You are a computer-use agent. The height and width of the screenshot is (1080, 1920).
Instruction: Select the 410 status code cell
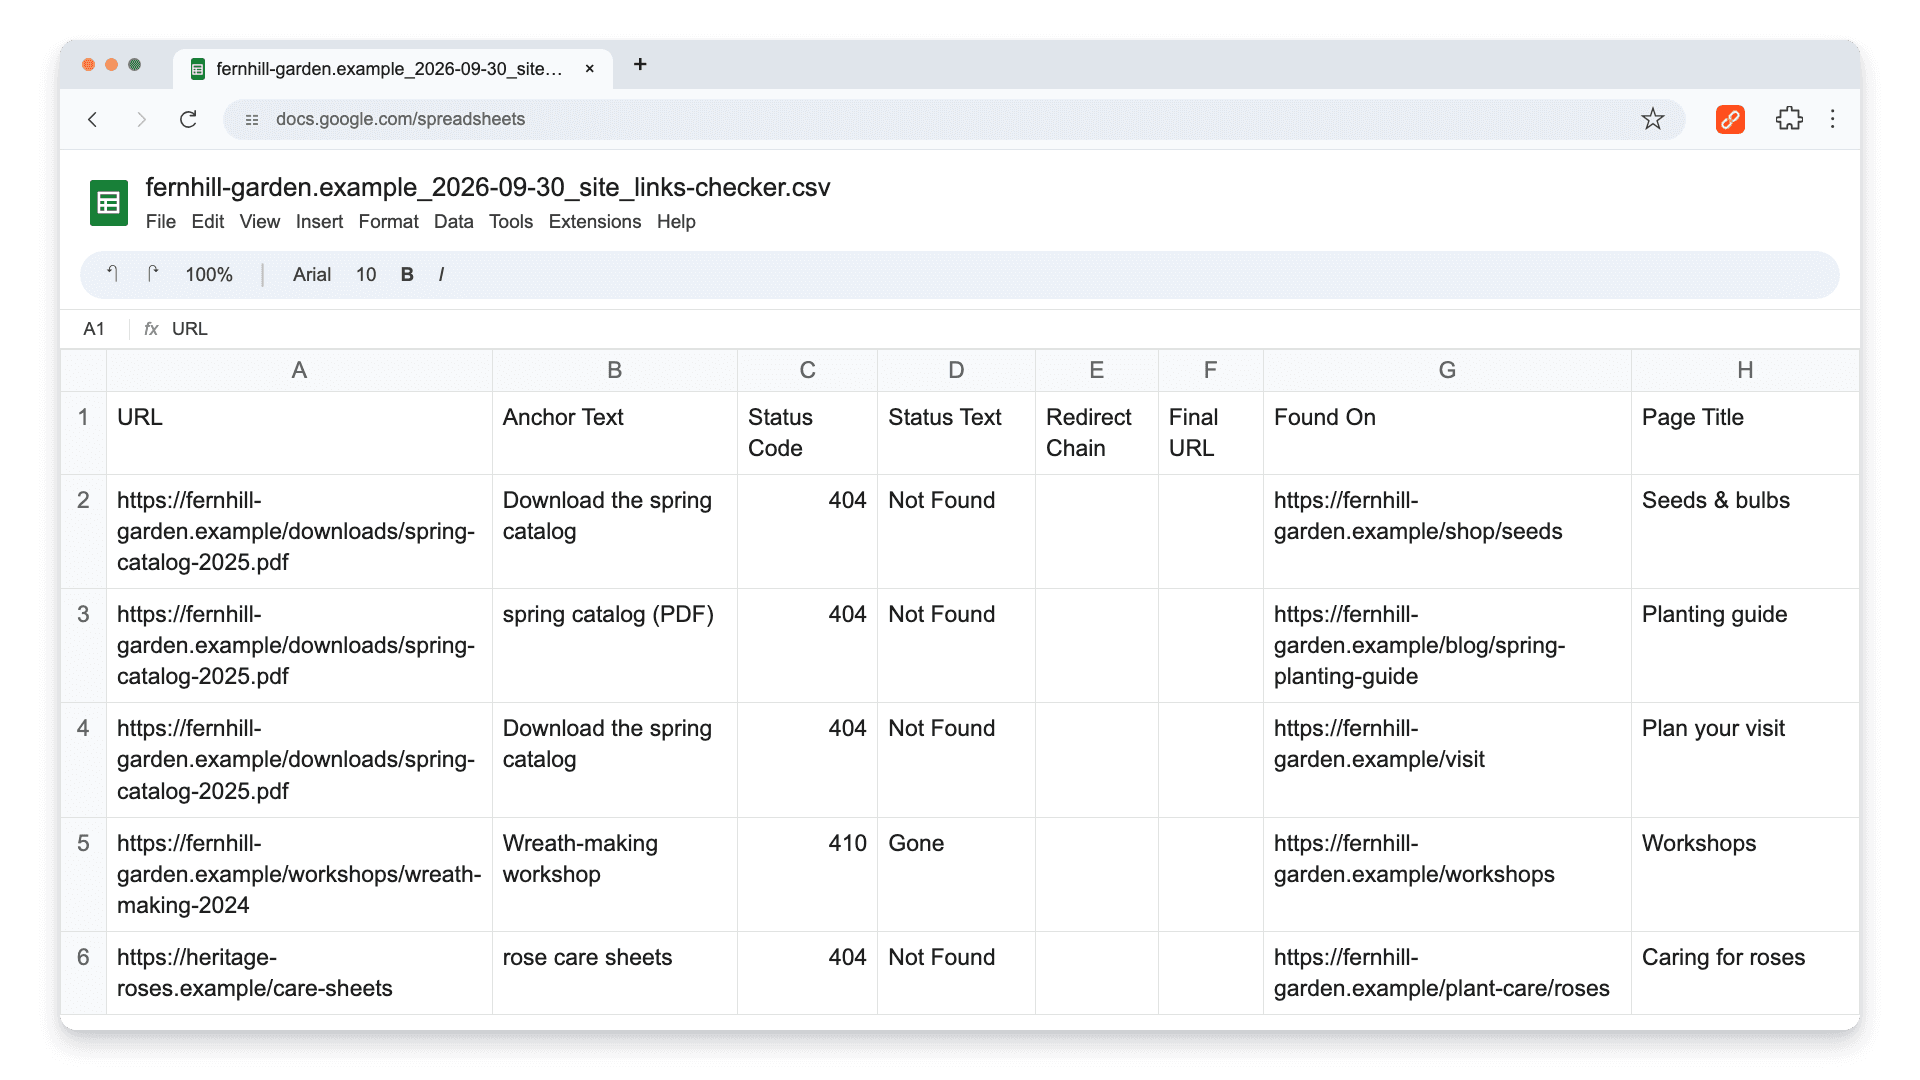807,874
